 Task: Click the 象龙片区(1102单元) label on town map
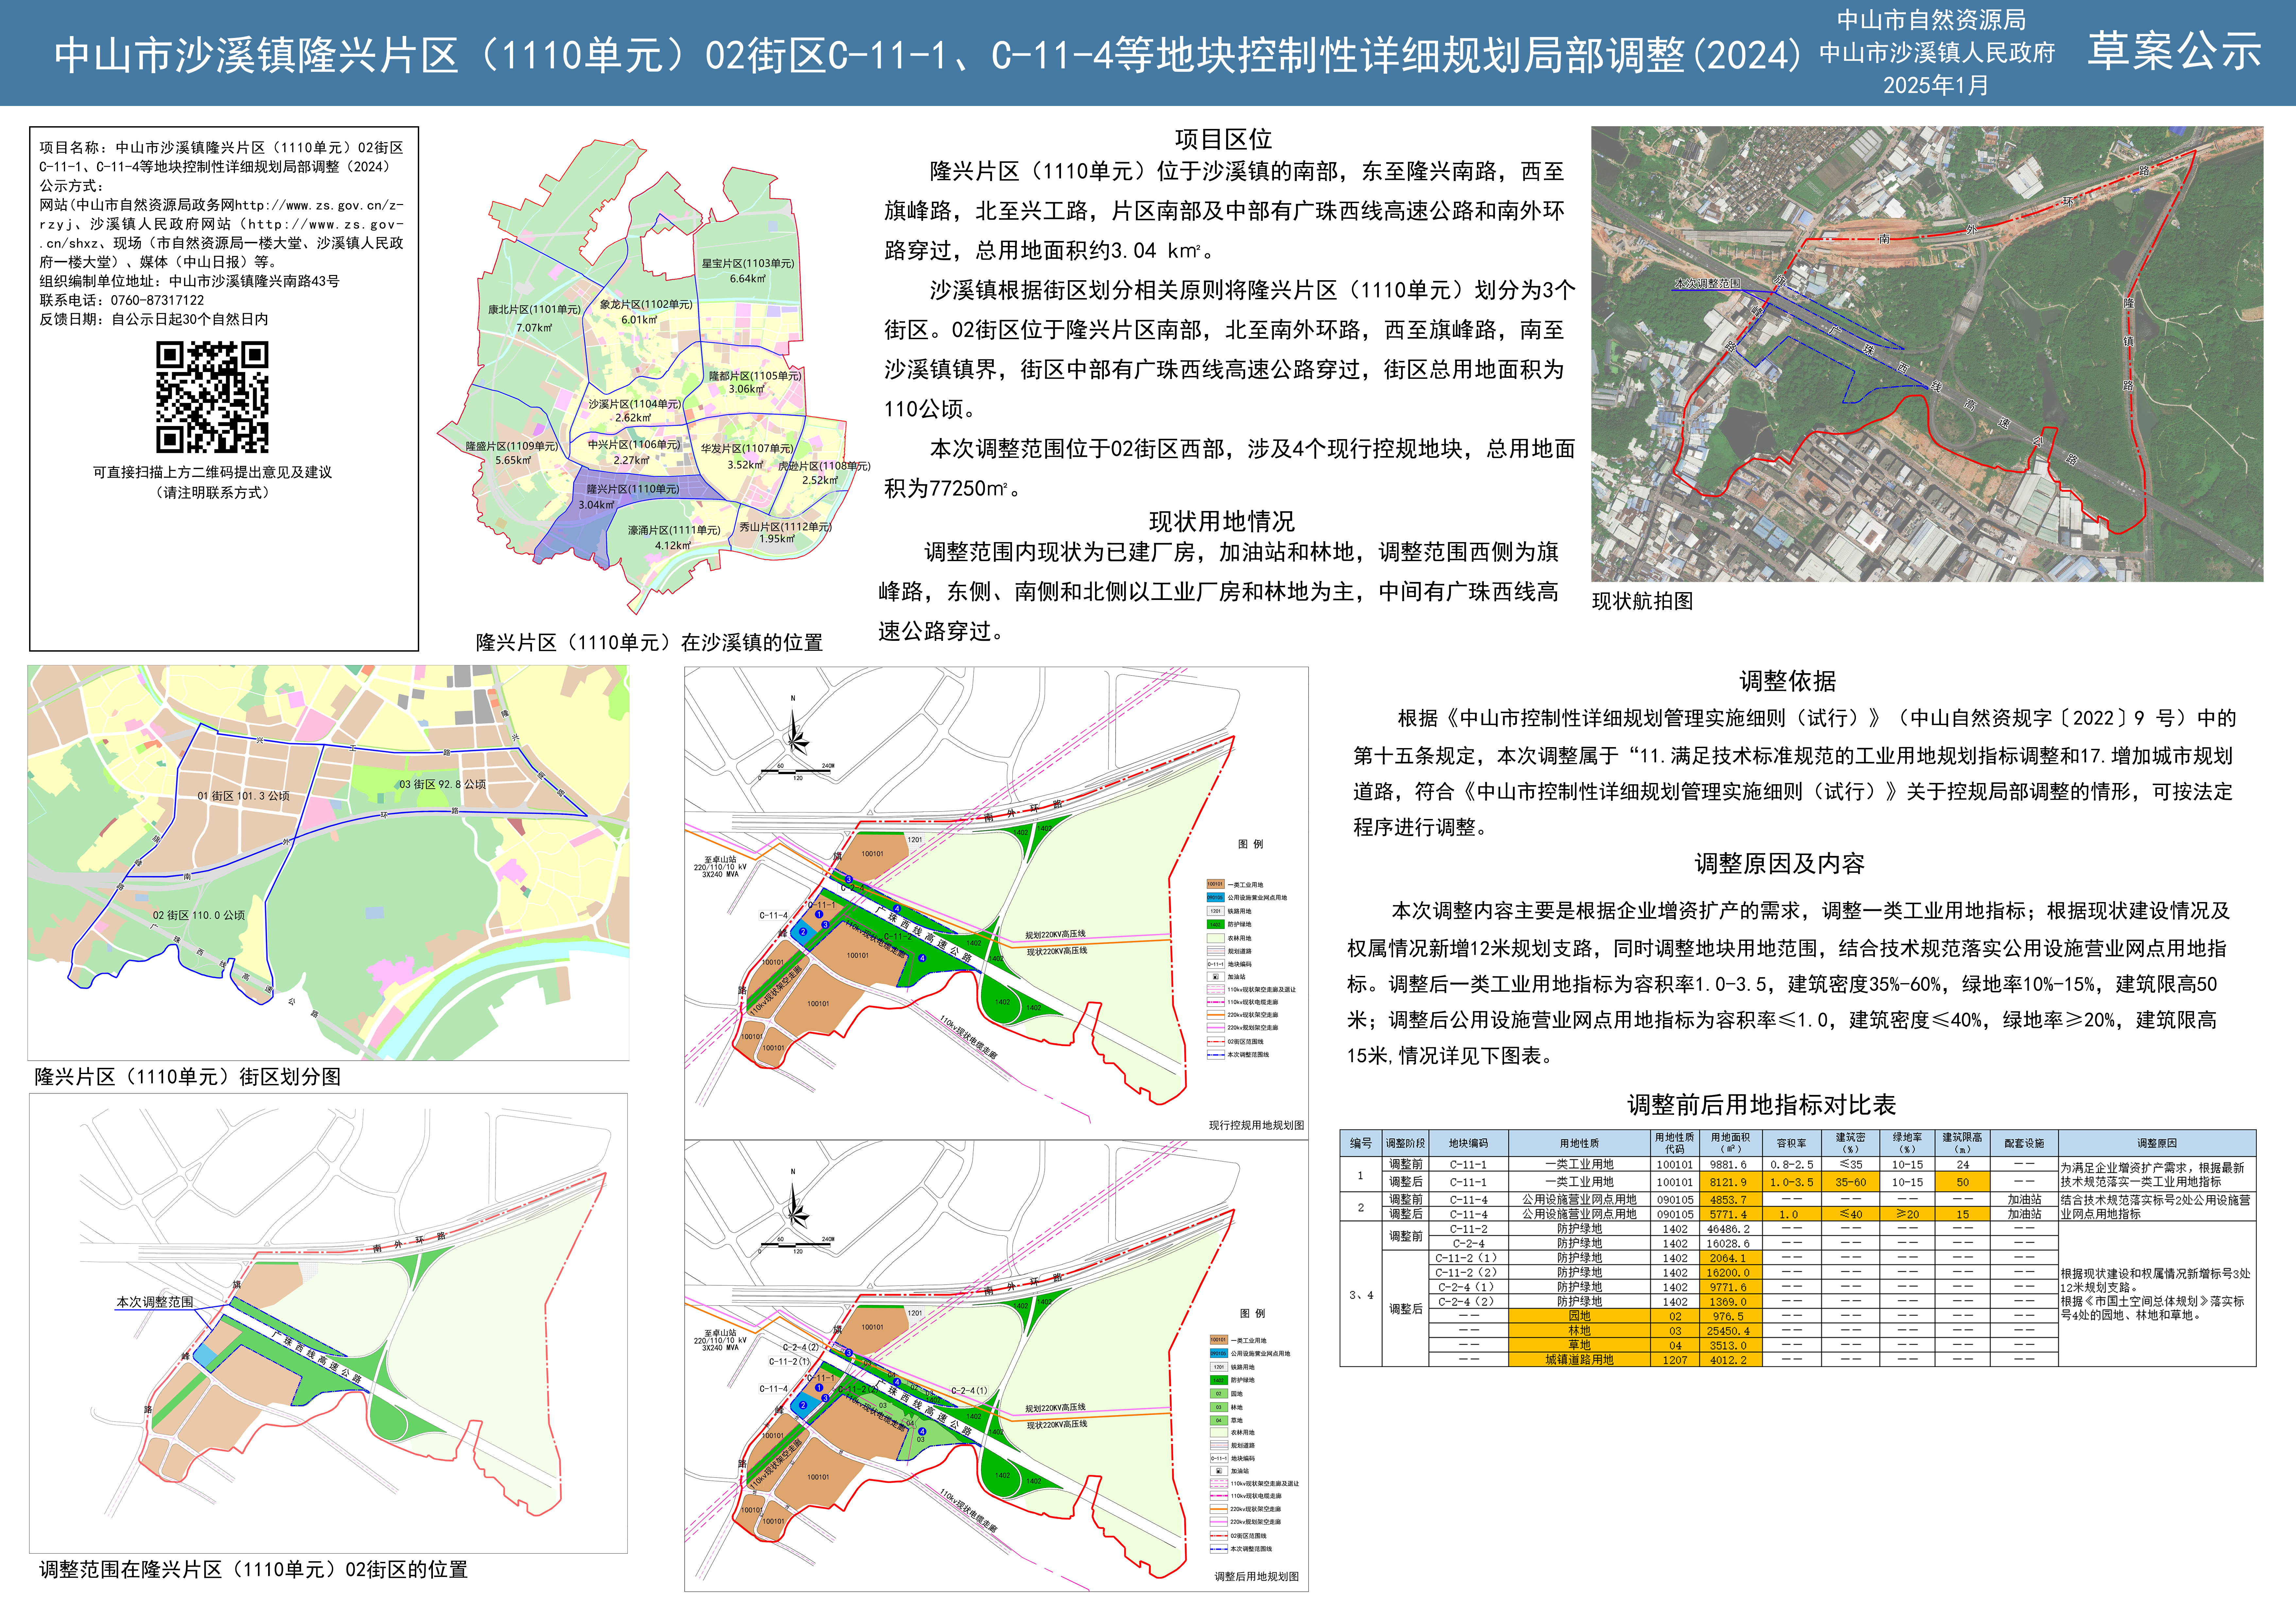click(x=646, y=304)
